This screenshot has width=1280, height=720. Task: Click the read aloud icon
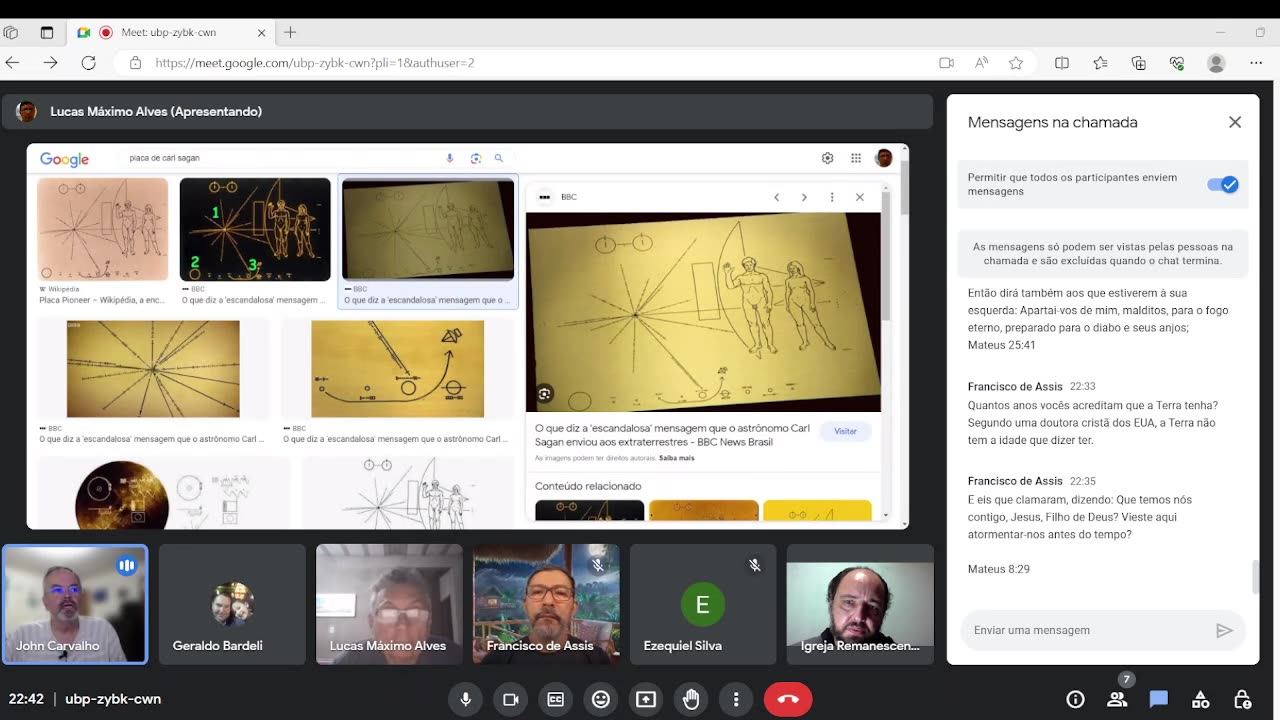click(981, 62)
